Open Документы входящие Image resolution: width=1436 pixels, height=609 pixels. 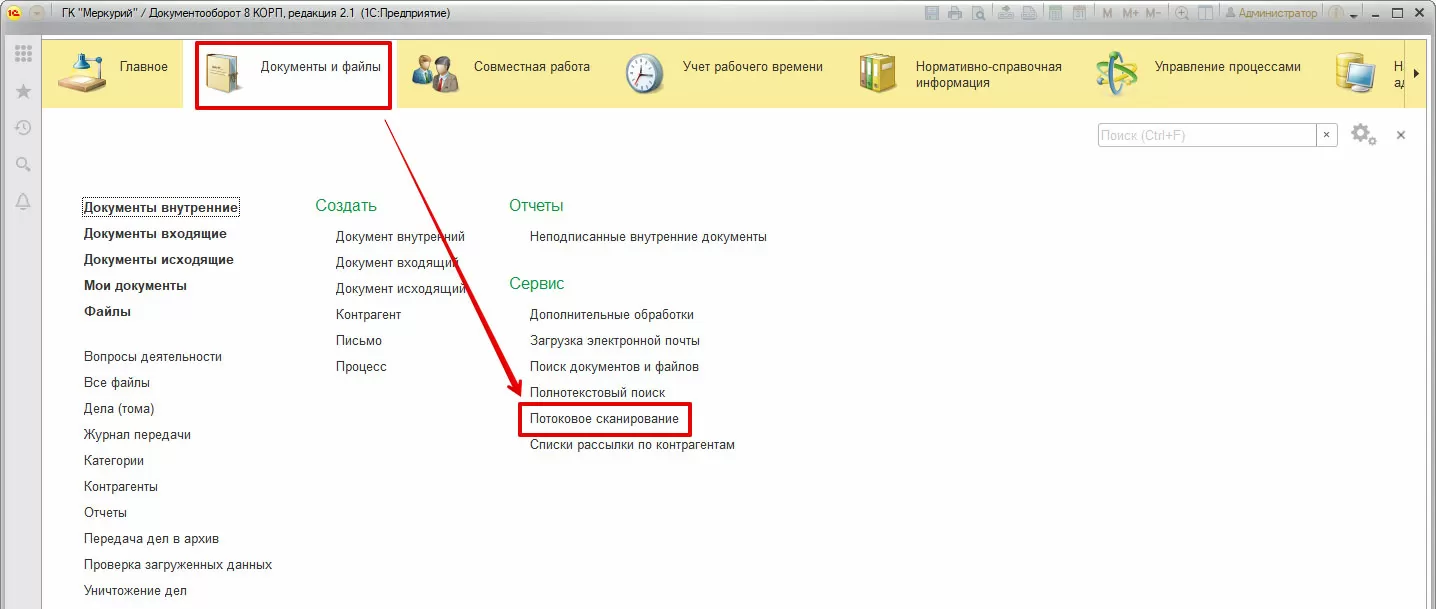coord(155,234)
